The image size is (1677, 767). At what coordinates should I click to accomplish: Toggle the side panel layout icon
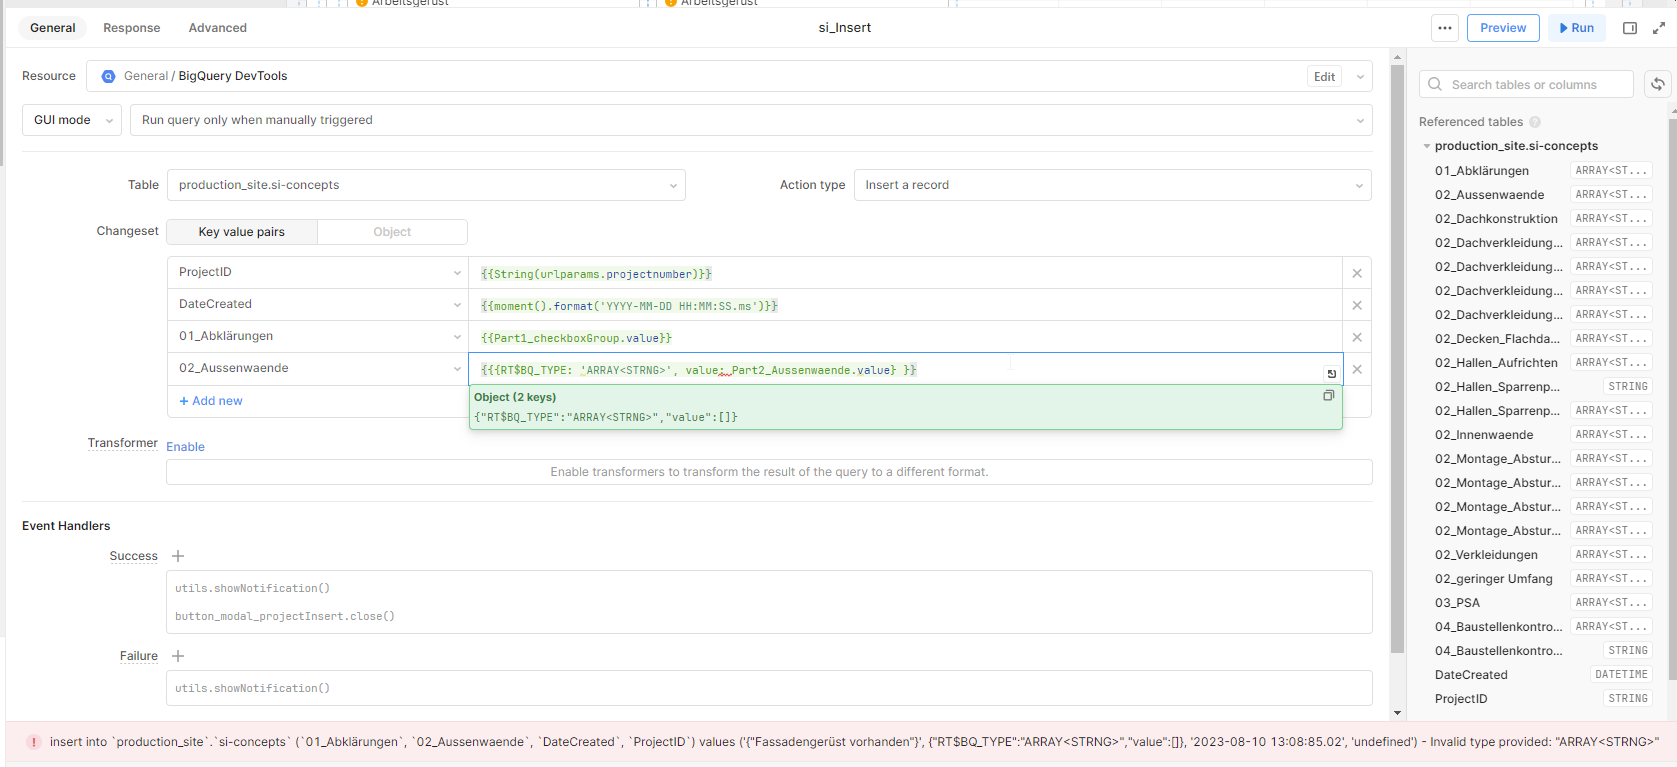click(1629, 28)
